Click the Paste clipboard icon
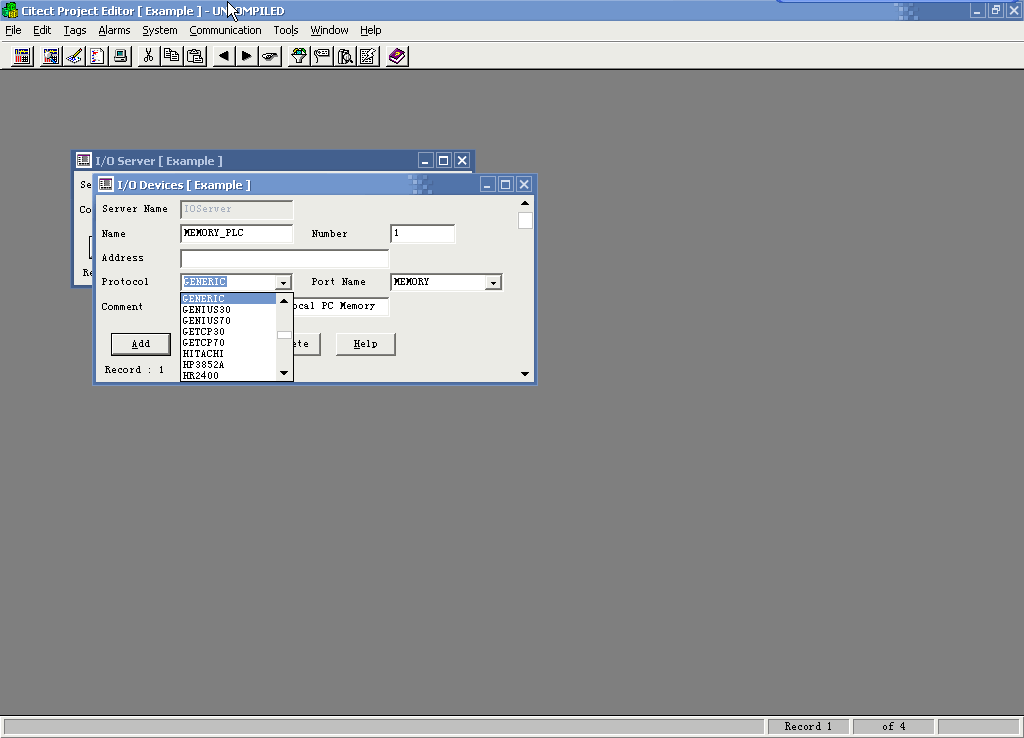Viewport: 1024px width, 738px height. [x=195, y=56]
